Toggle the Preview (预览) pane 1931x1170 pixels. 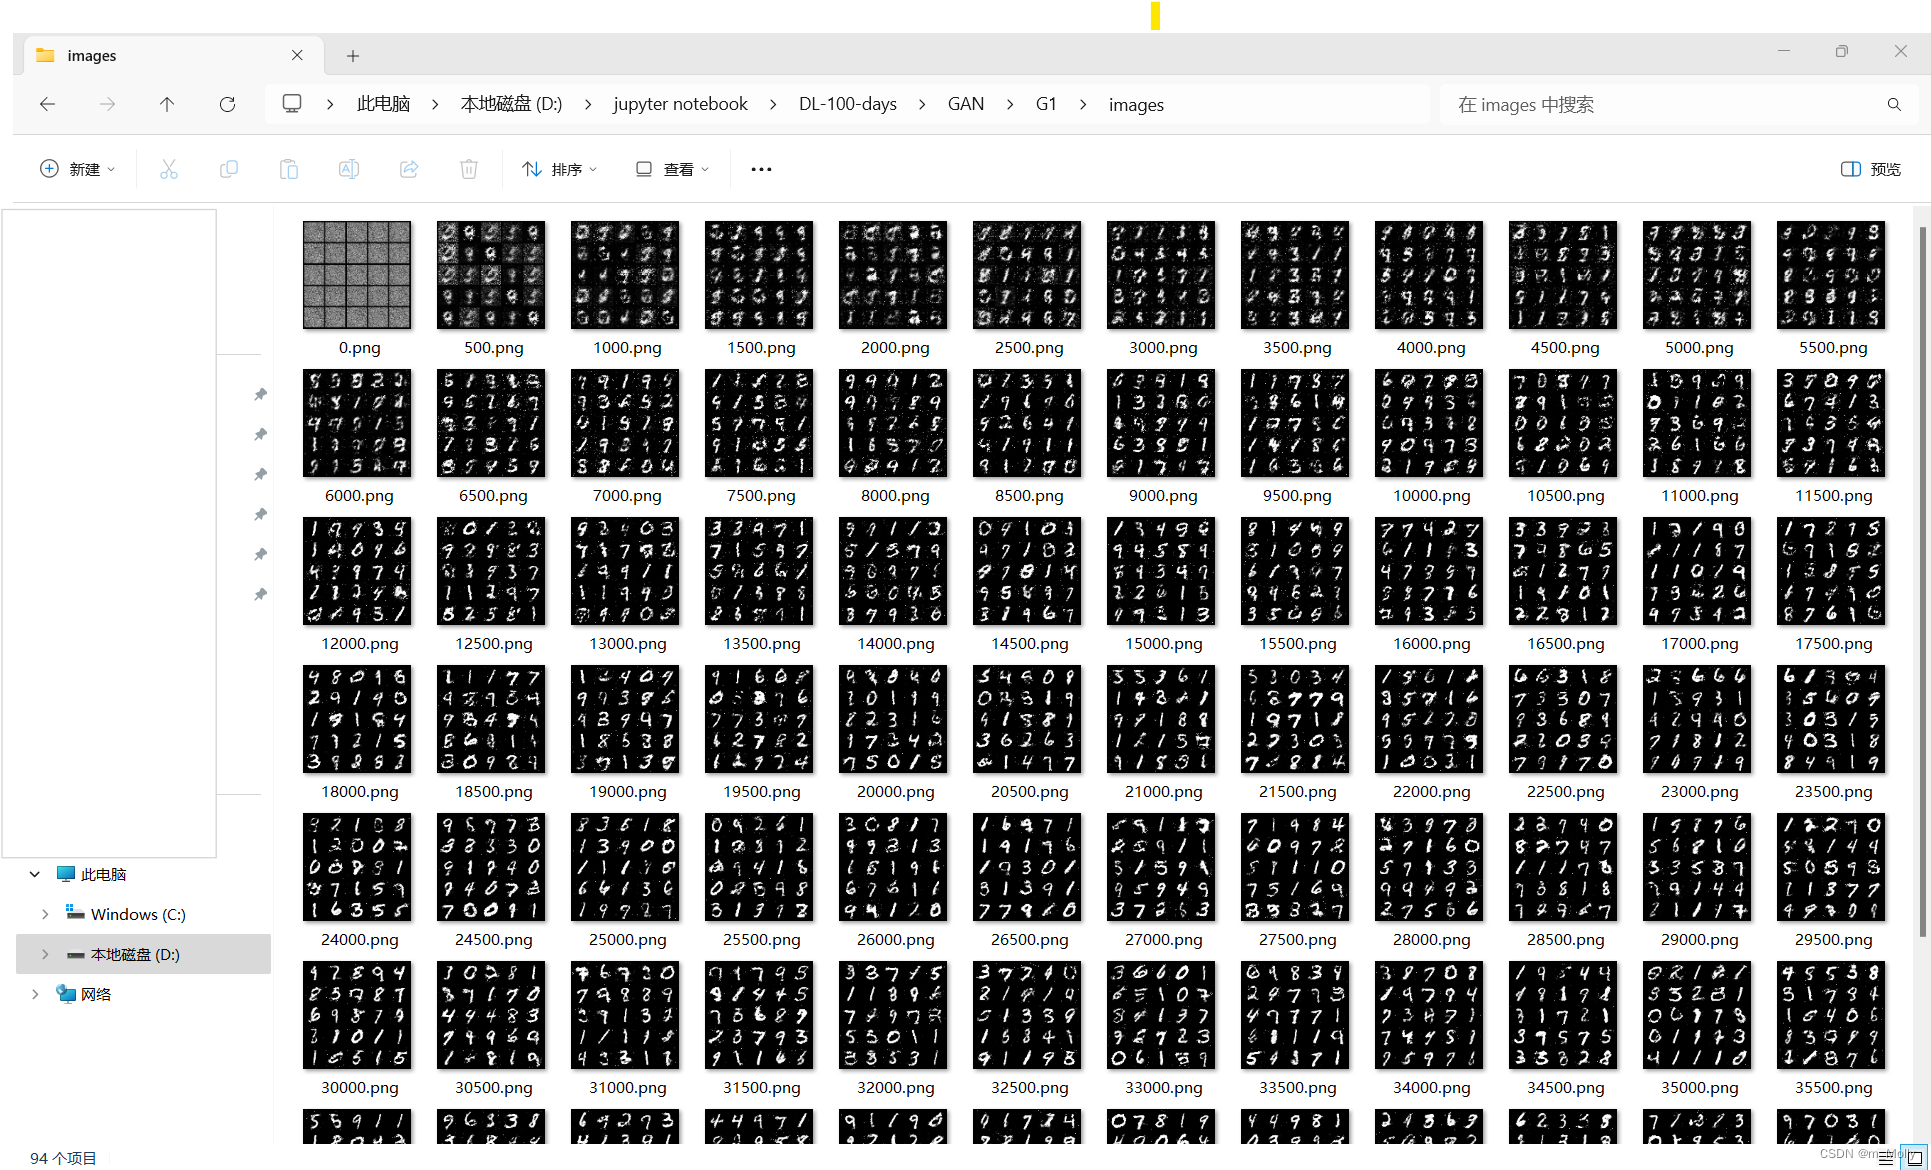[1871, 169]
